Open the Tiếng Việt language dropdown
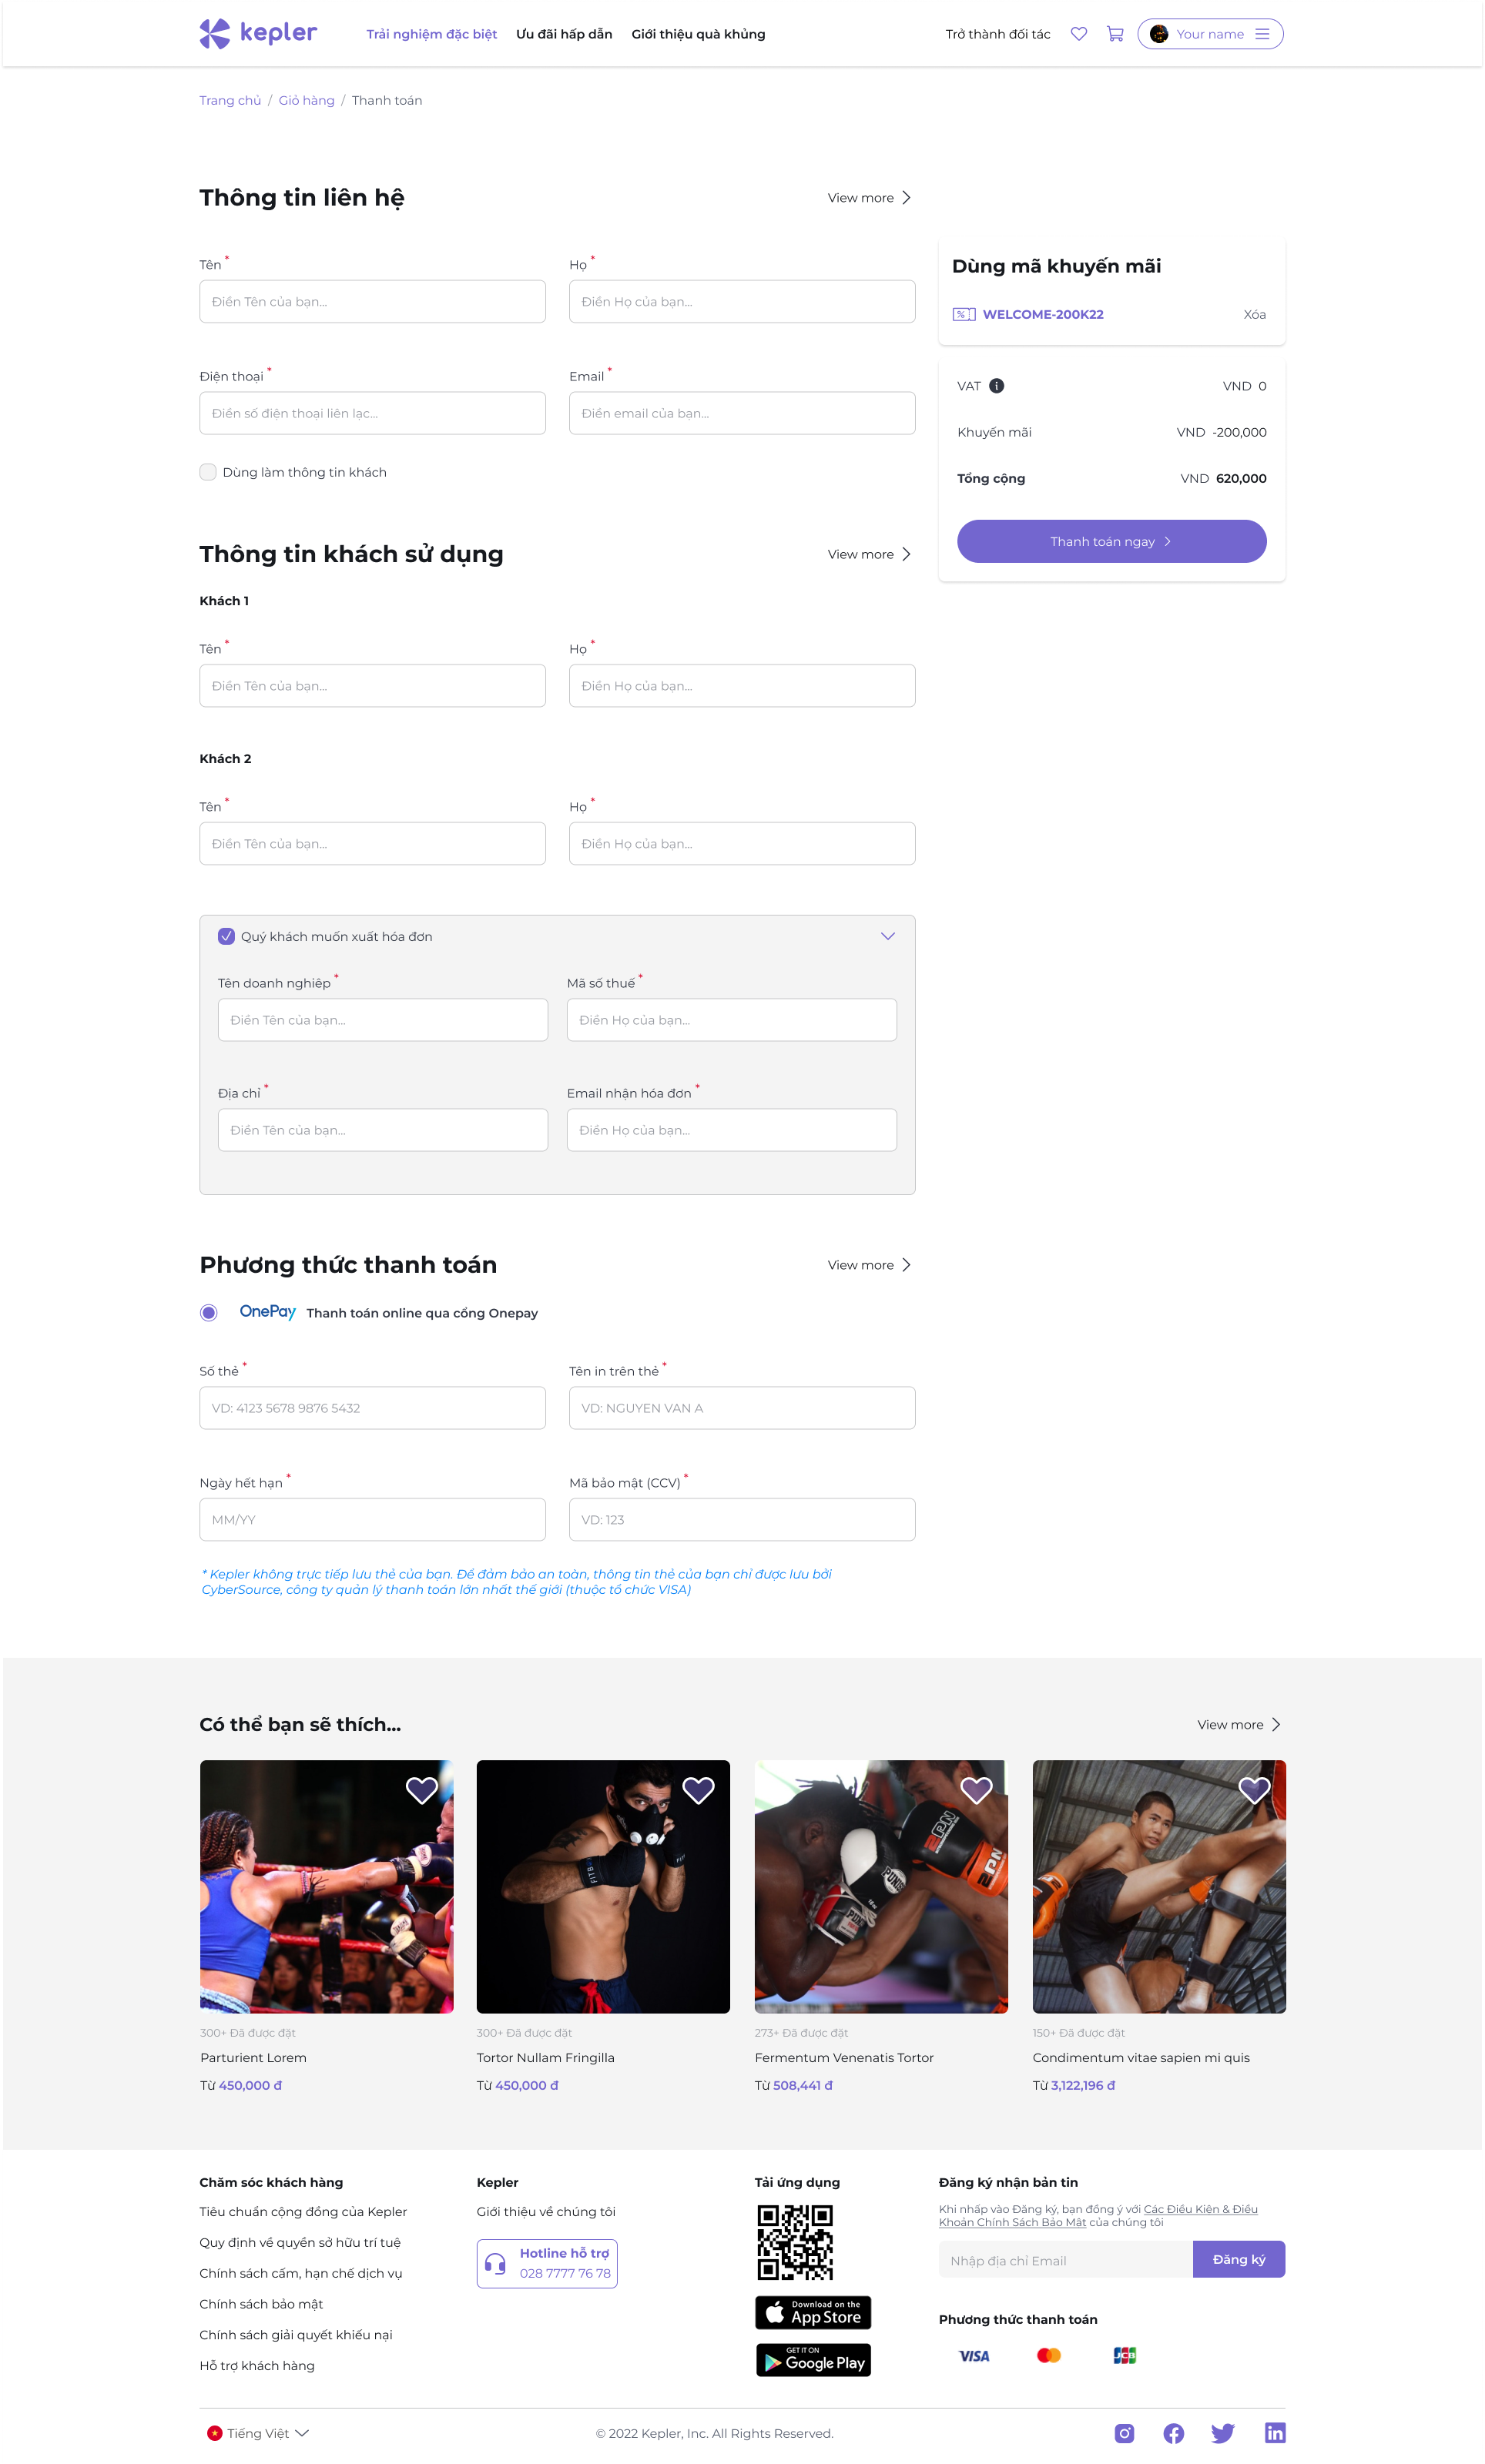The image size is (1485, 2464). tap(258, 2433)
